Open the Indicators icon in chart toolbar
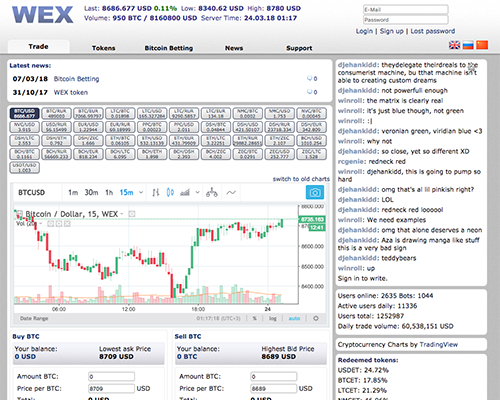 point(231,192)
